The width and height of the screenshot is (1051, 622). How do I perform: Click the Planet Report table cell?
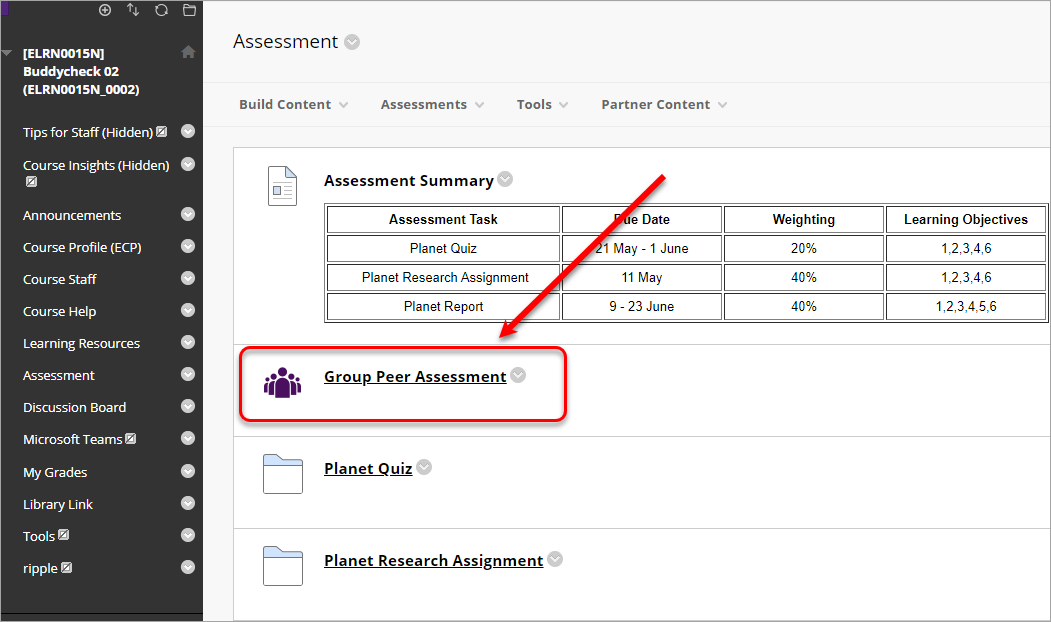443,306
